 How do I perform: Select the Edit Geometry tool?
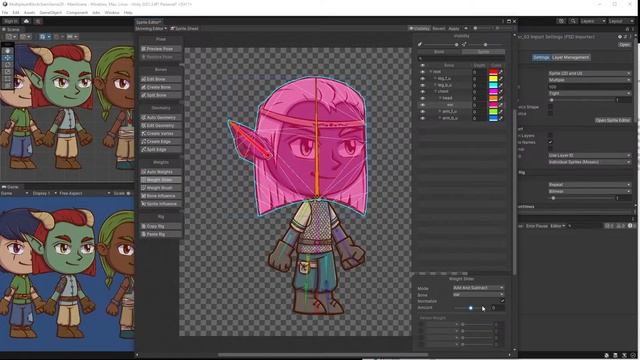coord(161,126)
